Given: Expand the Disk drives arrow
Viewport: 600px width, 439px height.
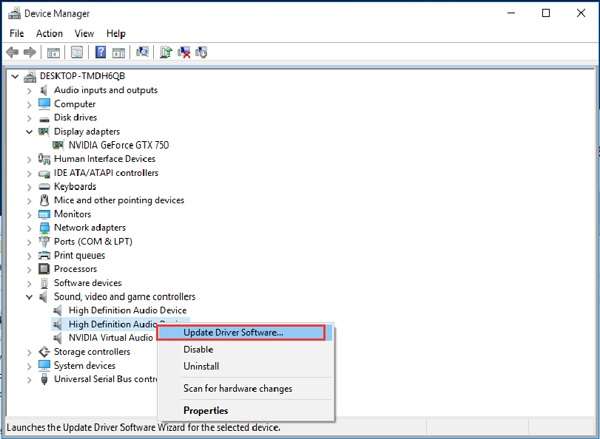Looking at the screenshot, I should (29, 118).
